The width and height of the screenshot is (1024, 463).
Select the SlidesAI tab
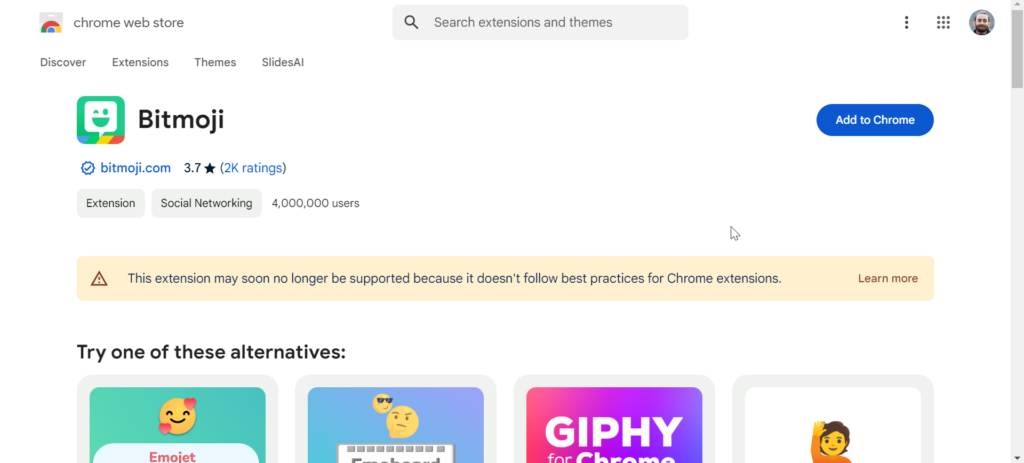point(283,62)
